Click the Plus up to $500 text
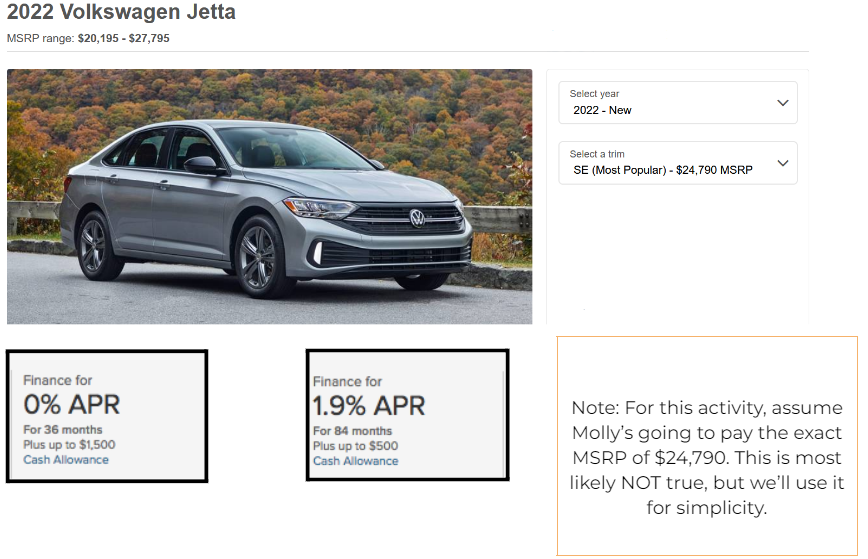868x559 pixels. pyautogui.click(x=355, y=446)
